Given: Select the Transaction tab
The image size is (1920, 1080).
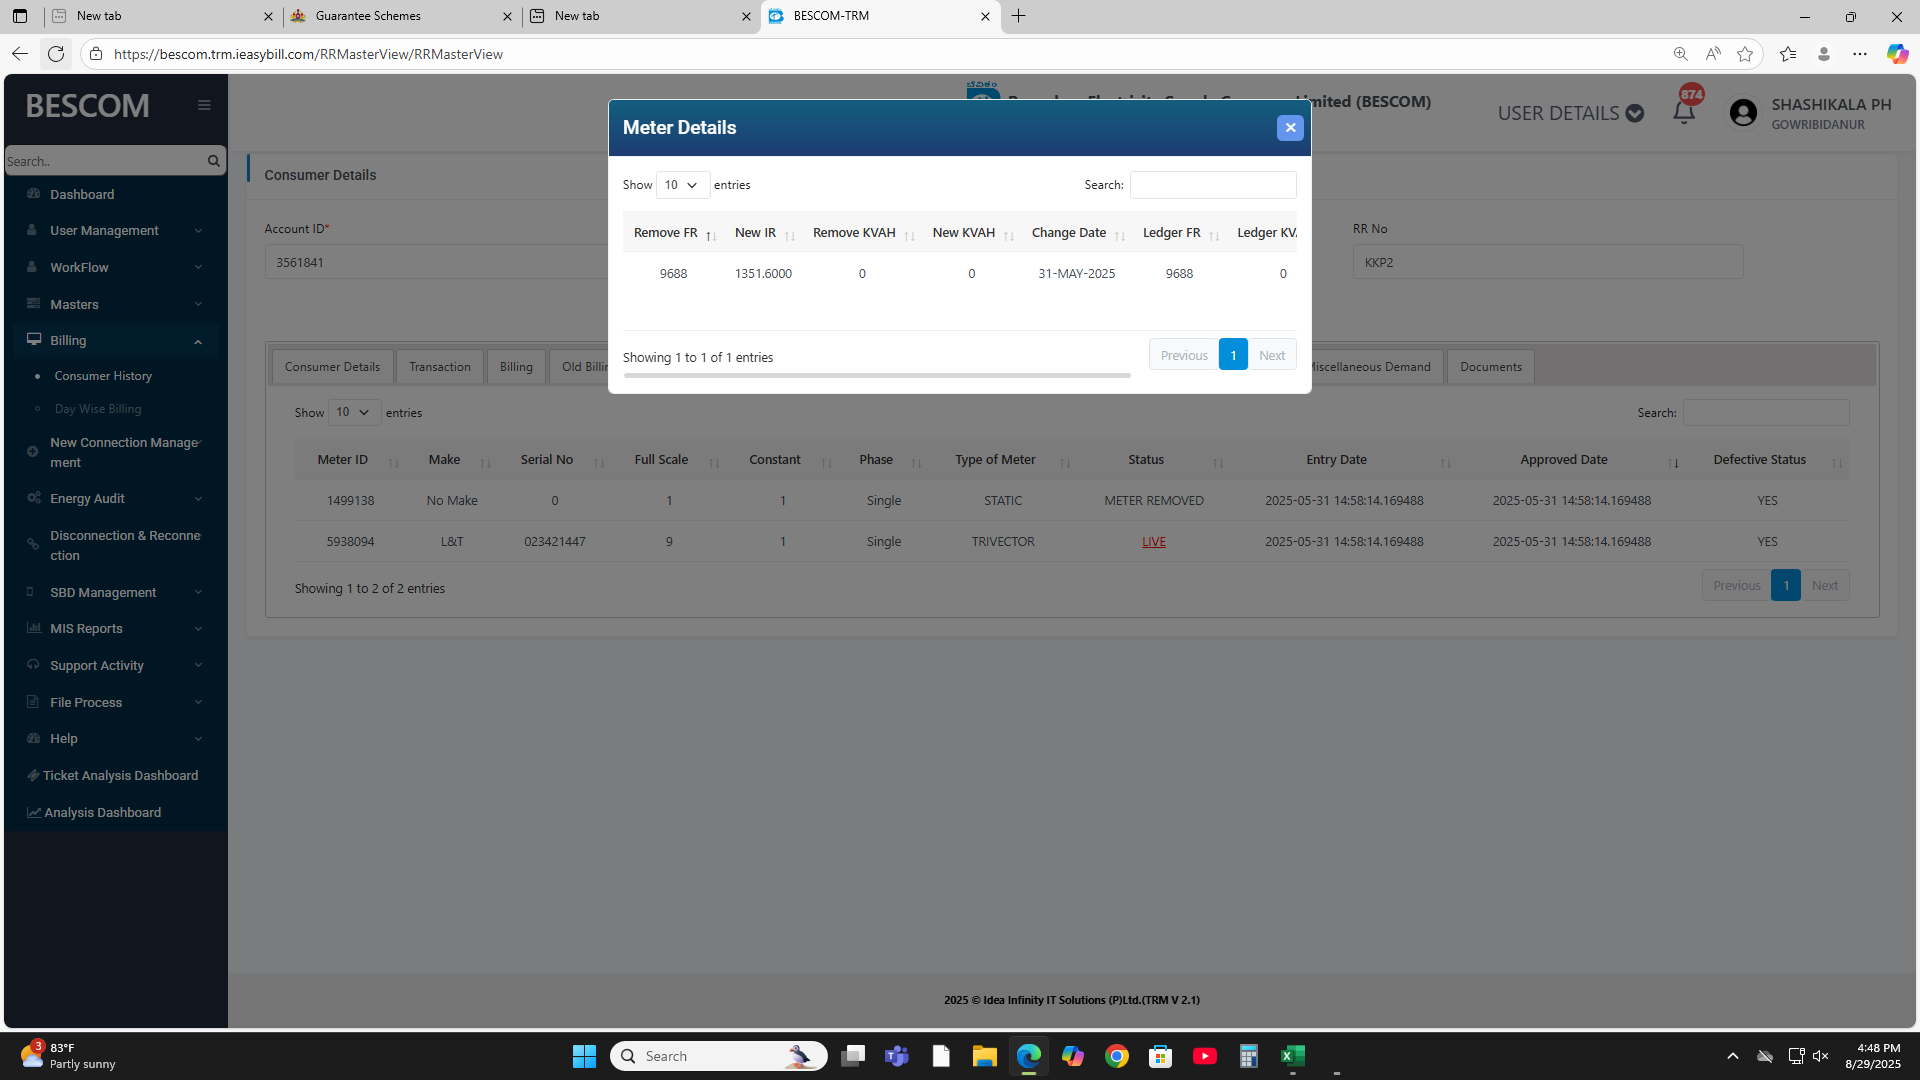Looking at the screenshot, I should click(439, 367).
